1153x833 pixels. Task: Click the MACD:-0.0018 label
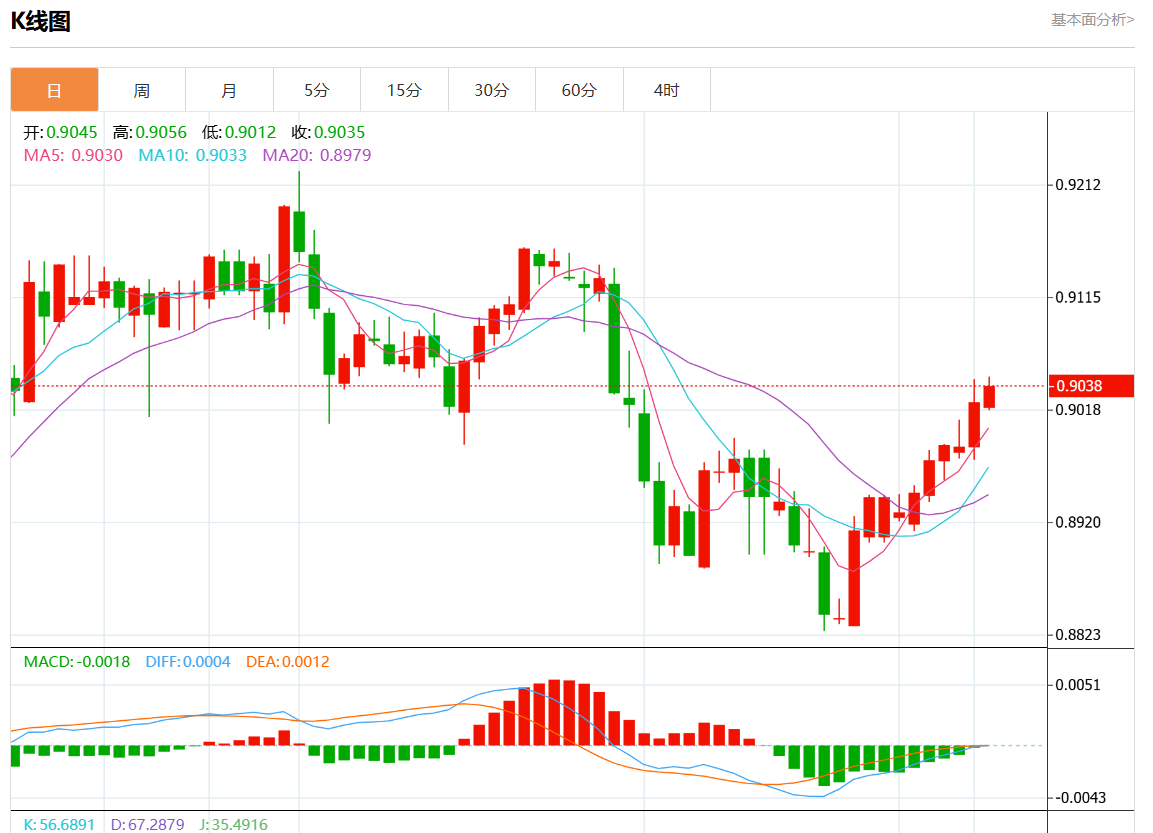76,662
